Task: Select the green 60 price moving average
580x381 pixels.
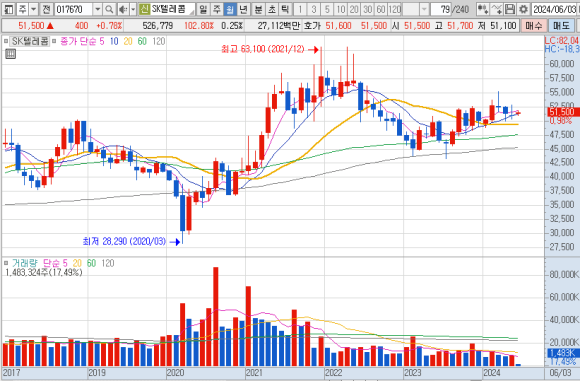Action: point(142,41)
